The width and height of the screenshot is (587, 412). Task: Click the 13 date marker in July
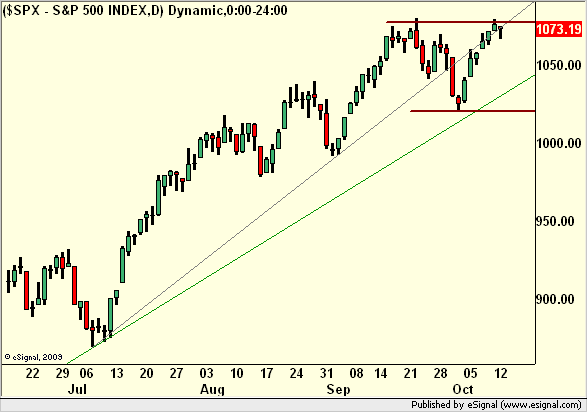tap(116, 373)
